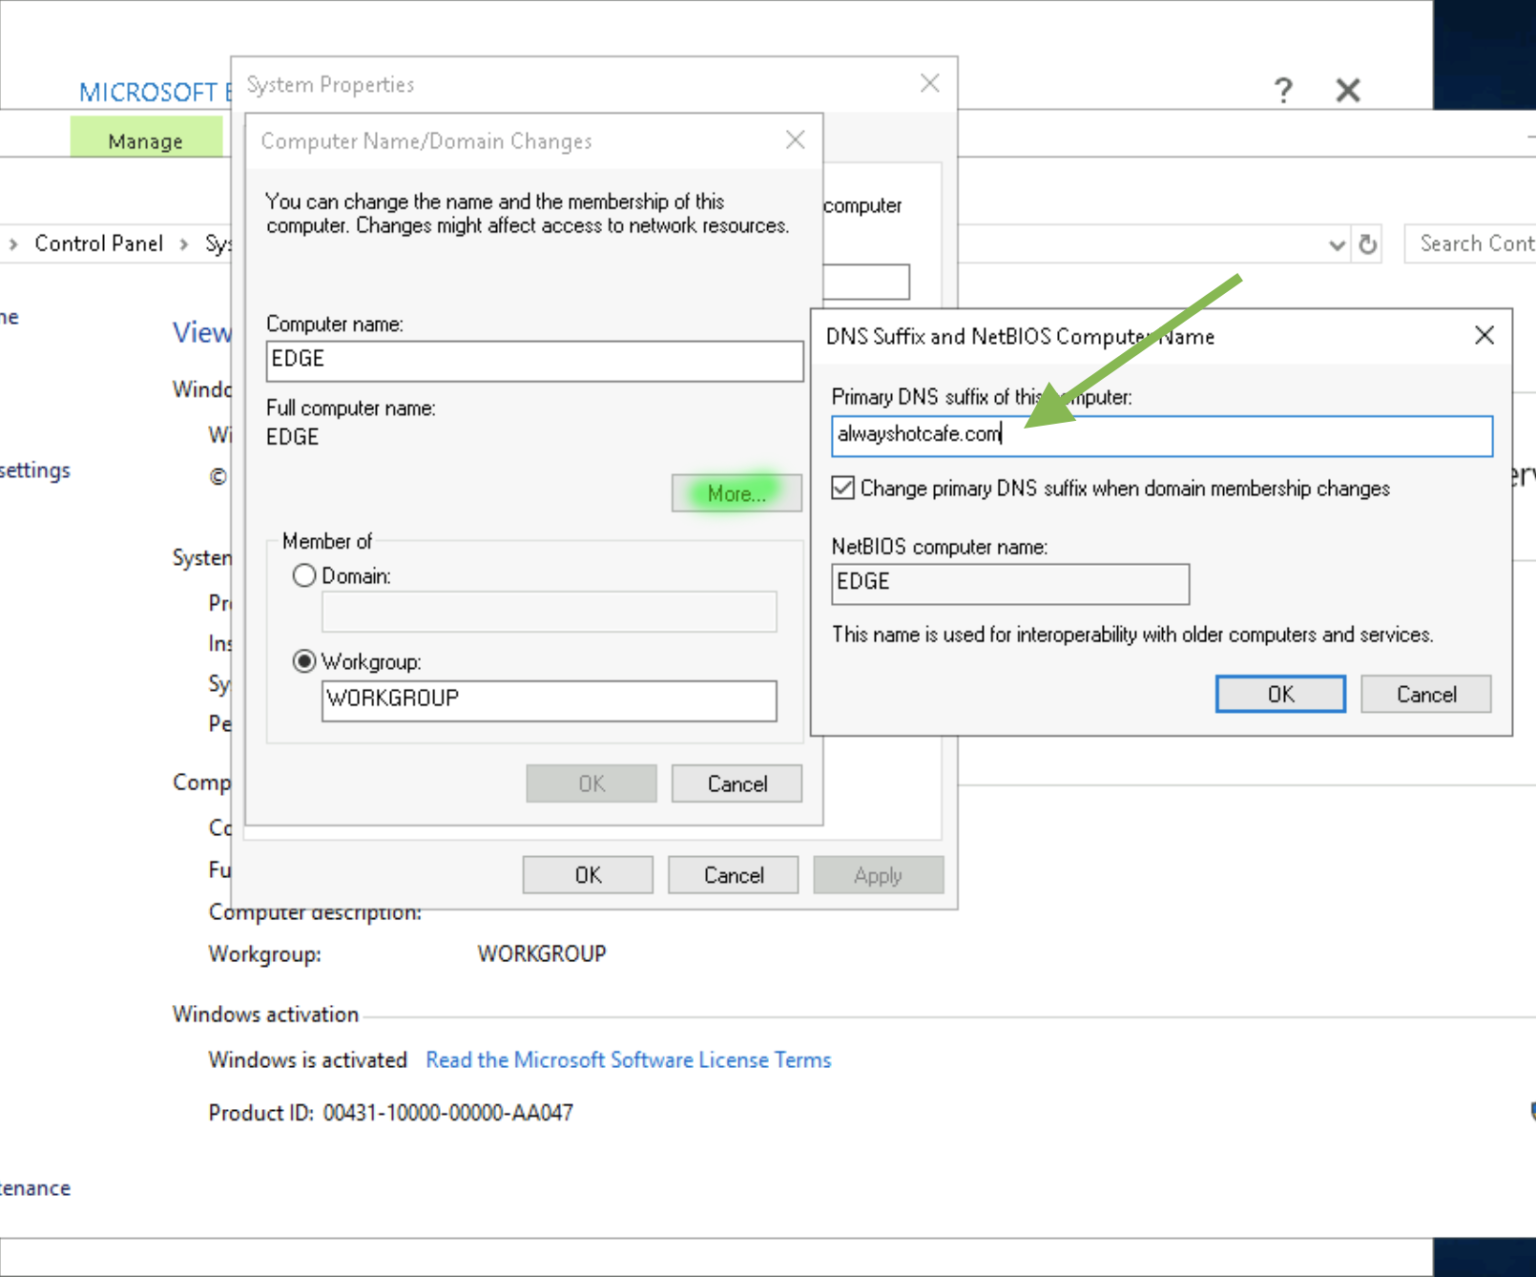Open the Manage menu

pos(146,140)
